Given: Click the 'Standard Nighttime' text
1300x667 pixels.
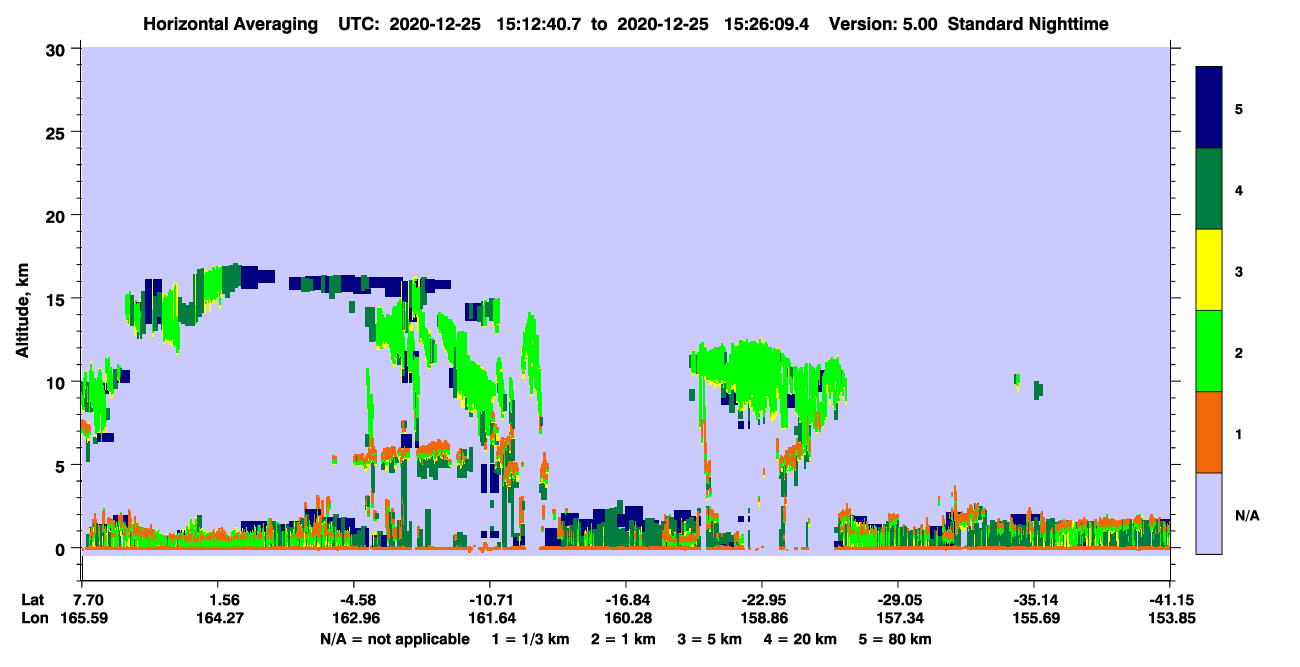Looking at the screenshot, I should coord(1028,23).
